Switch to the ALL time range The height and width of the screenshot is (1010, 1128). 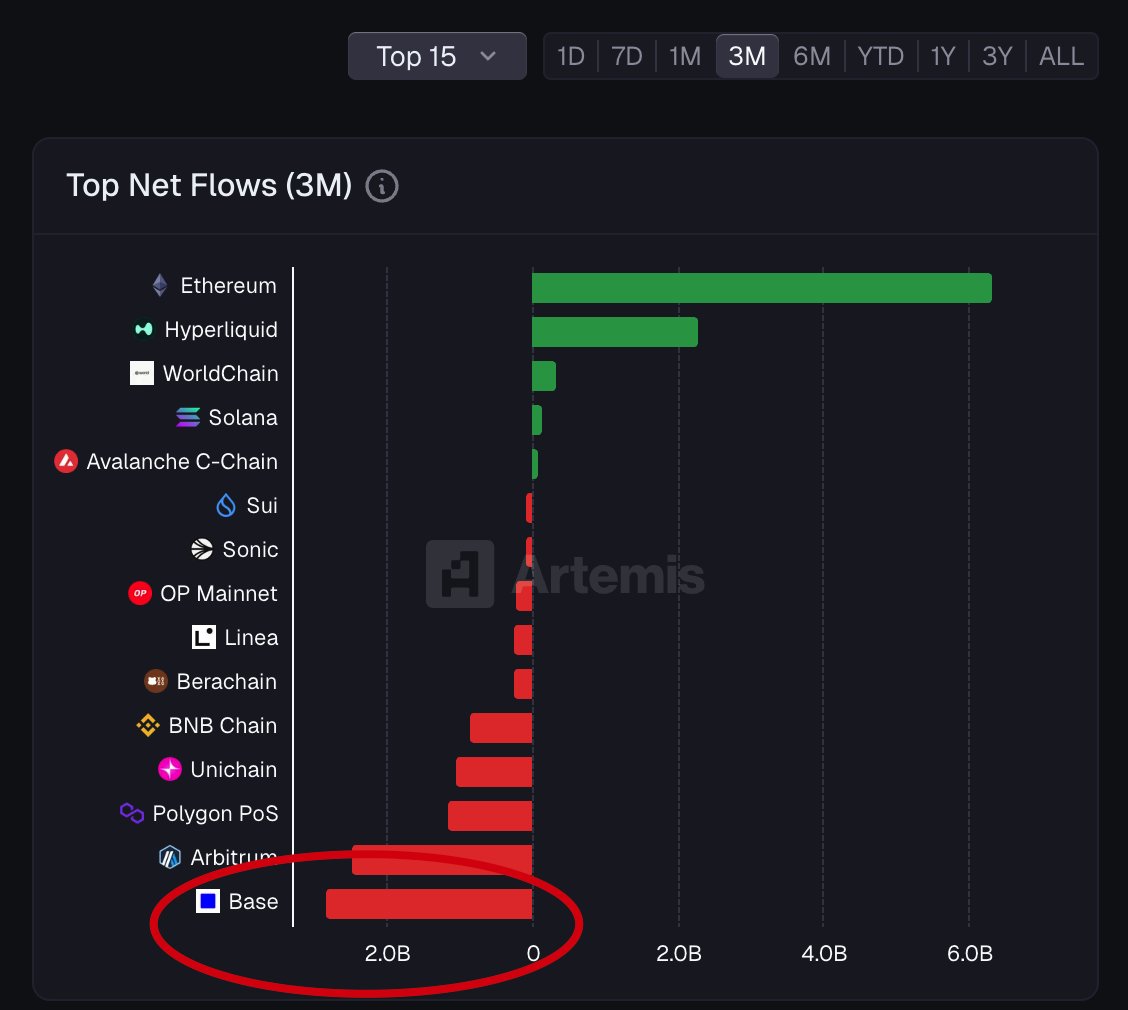point(1061,56)
